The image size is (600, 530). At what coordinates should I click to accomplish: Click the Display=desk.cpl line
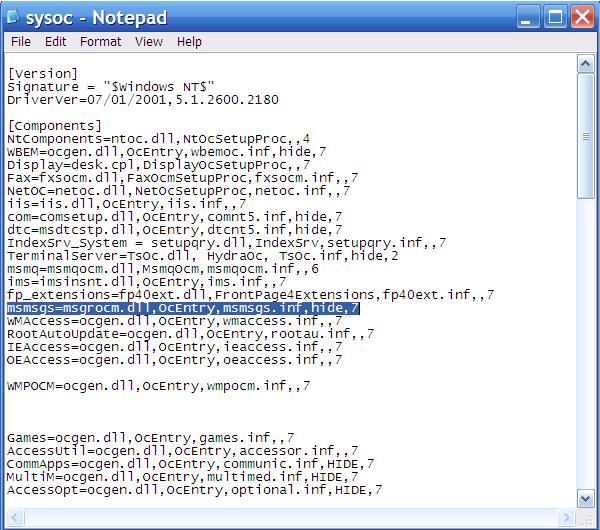pos(158,165)
